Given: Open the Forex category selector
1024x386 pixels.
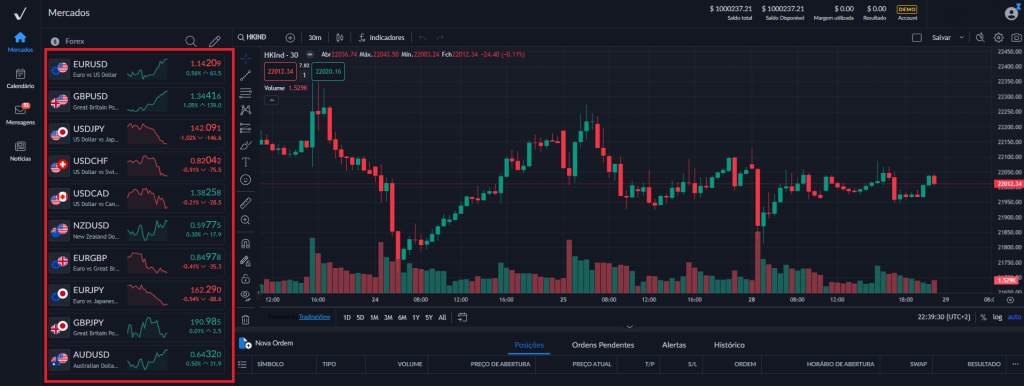Looking at the screenshot, I should (69, 41).
